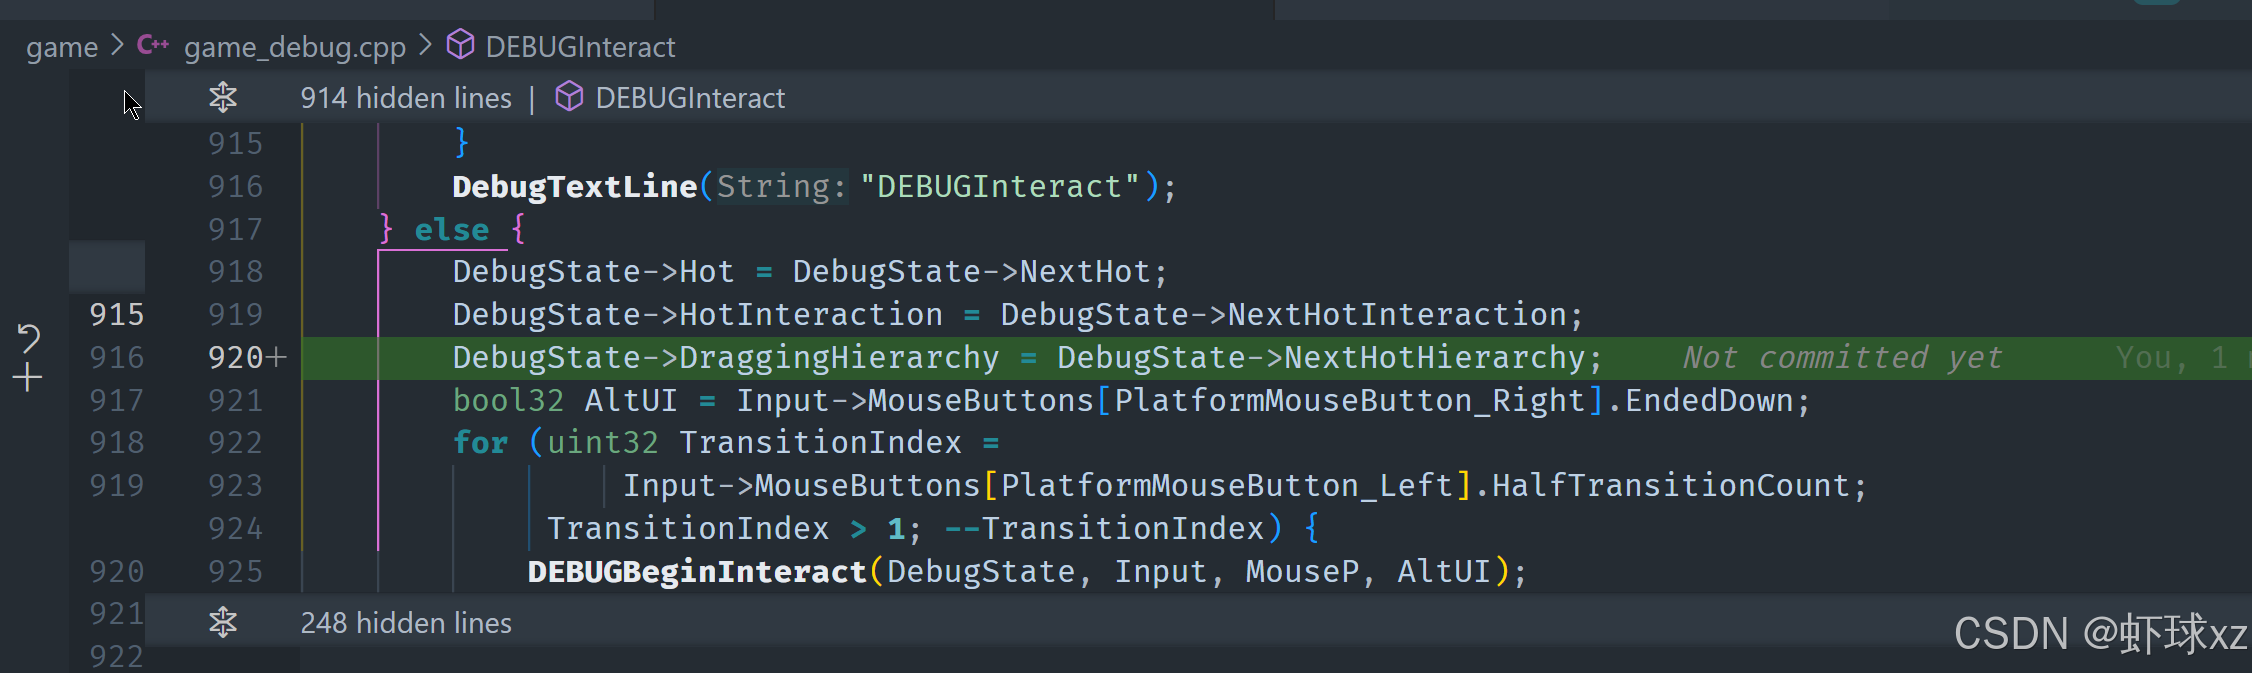The image size is (2252, 673).
Task: Click the stage change plus icon
Action: 28,378
